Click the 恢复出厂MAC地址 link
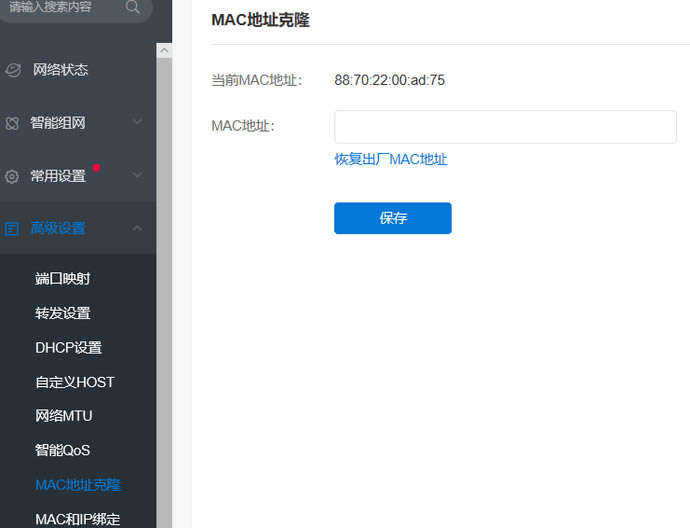Screen dimensions: 690x528 pyautogui.click(x=391, y=159)
